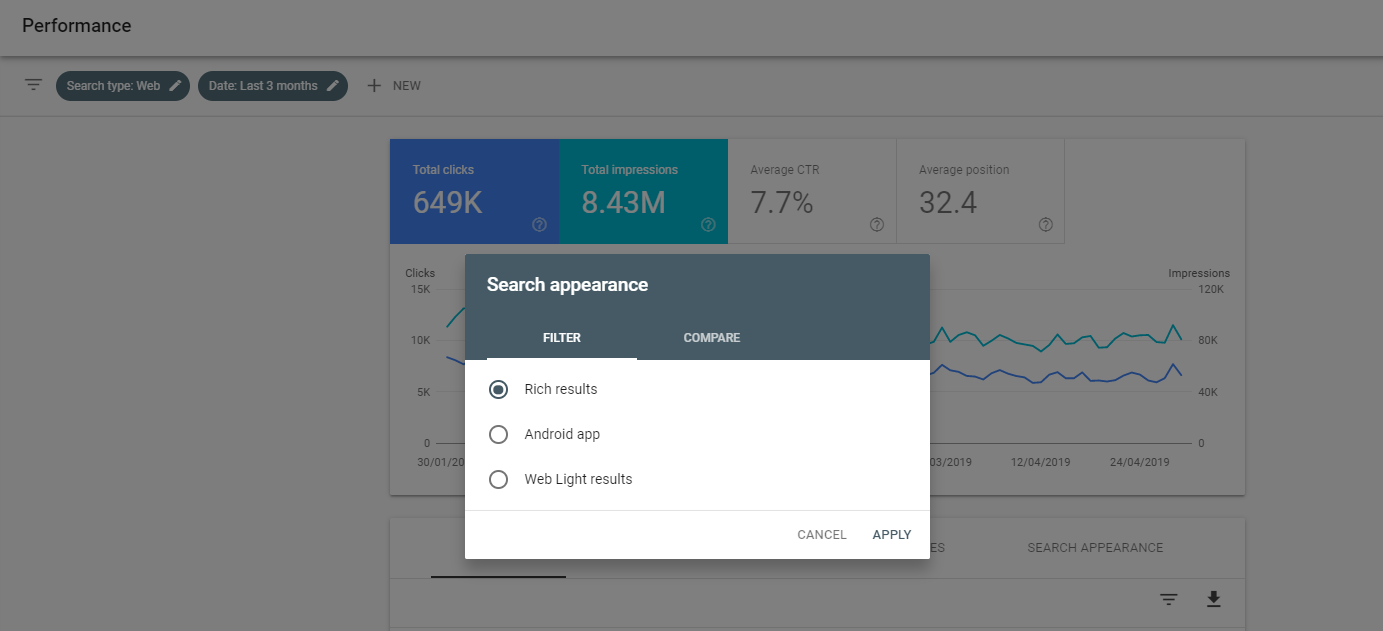Choose the Web Light results radio option
The width and height of the screenshot is (1383, 631).
coord(498,480)
